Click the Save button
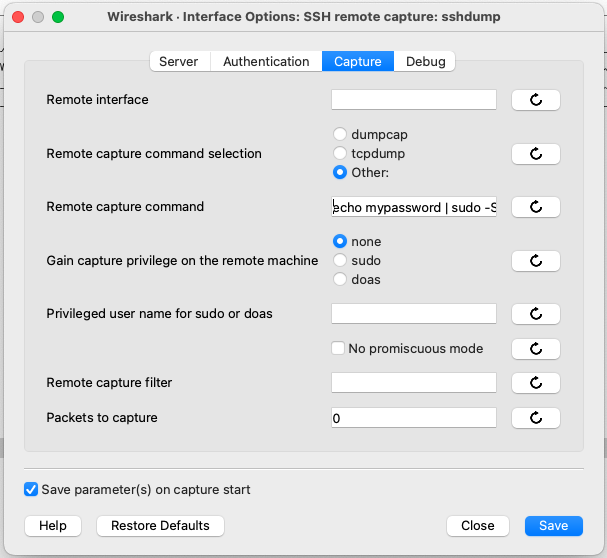This screenshot has height=558, width=607. (553, 525)
